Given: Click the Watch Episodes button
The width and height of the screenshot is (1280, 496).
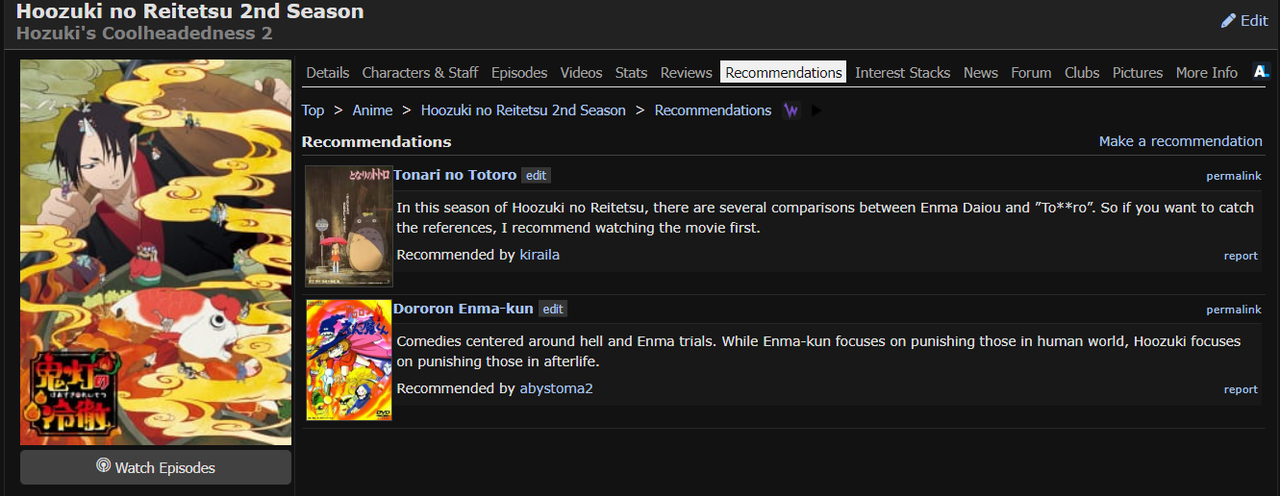Looking at the screenshot, I should coord(156,467).
